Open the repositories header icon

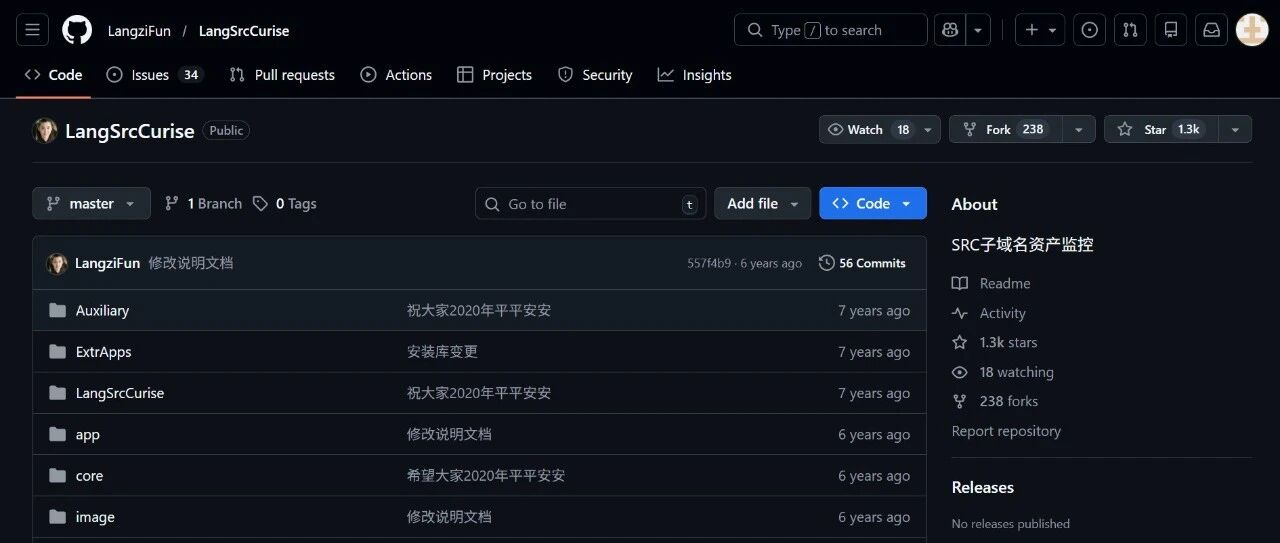(1171, 30)
